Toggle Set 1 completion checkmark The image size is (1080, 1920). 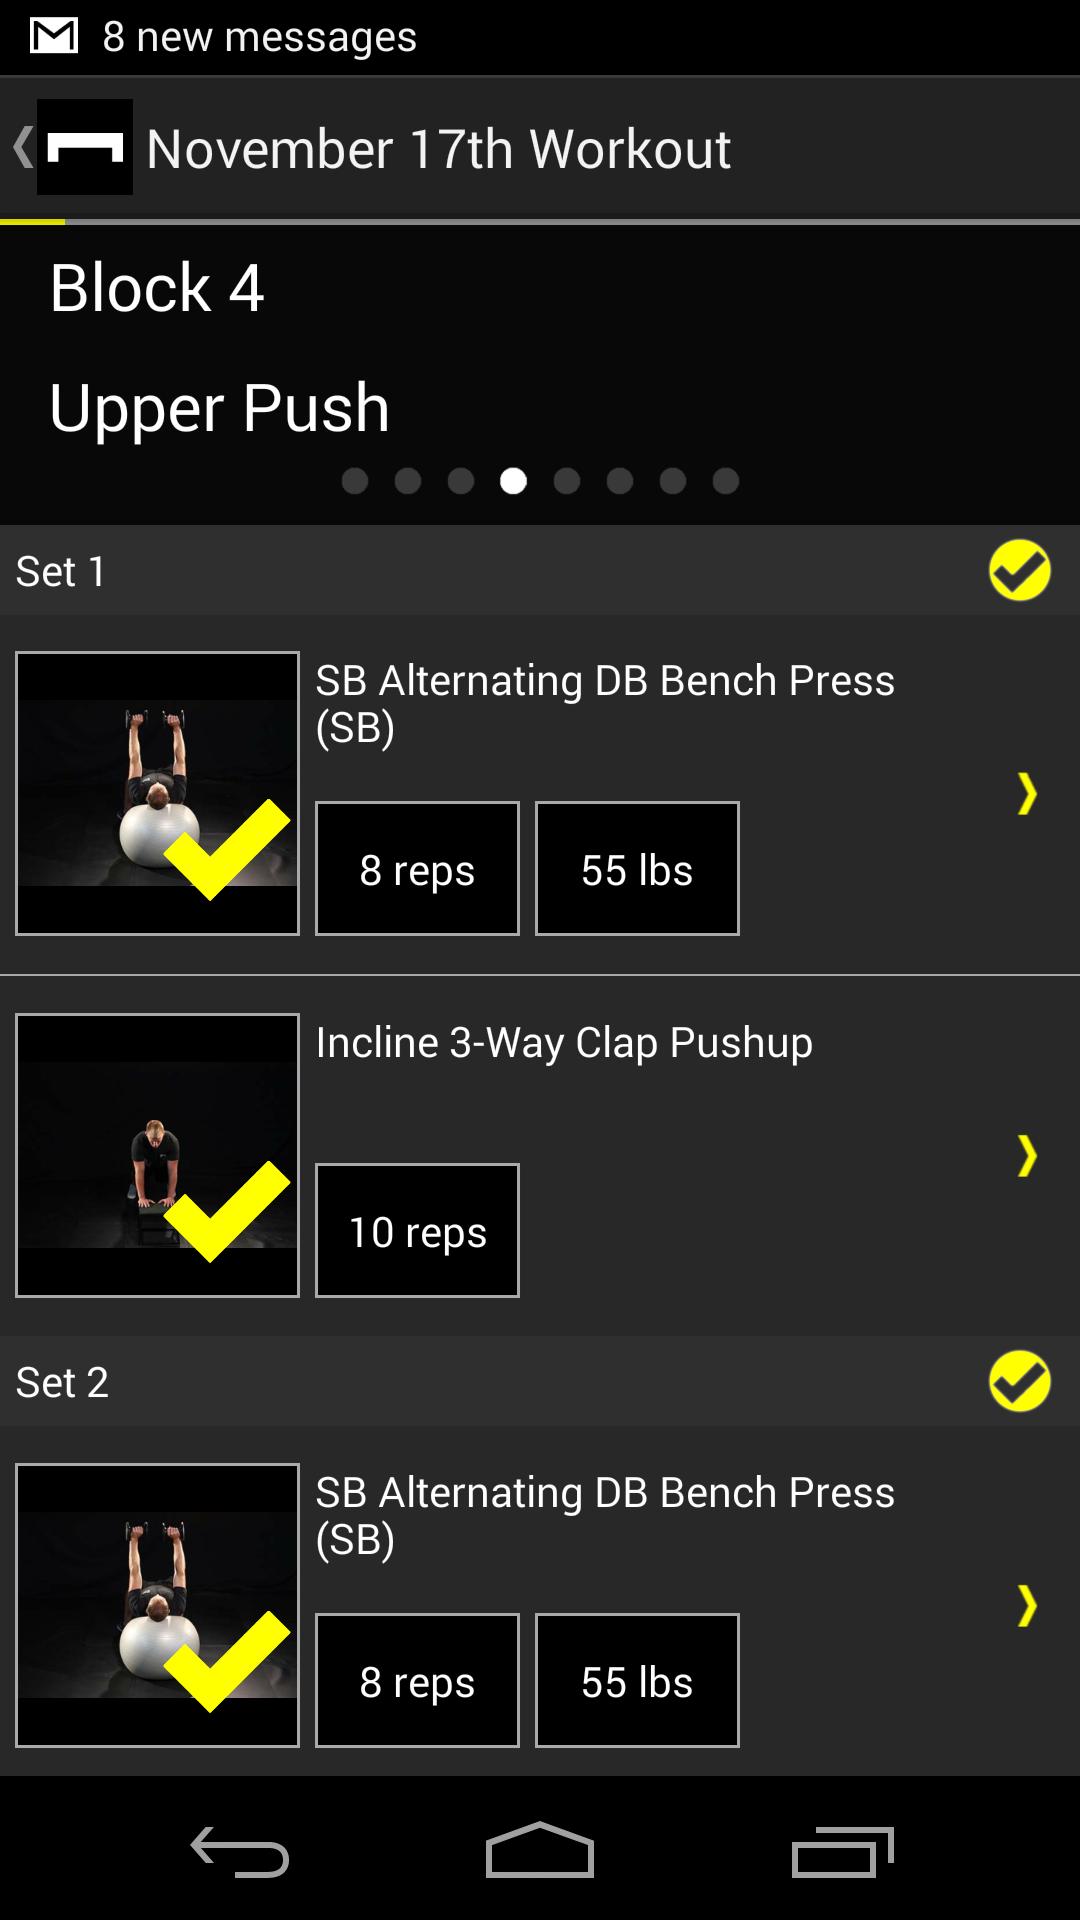(x=1019, y=571)
